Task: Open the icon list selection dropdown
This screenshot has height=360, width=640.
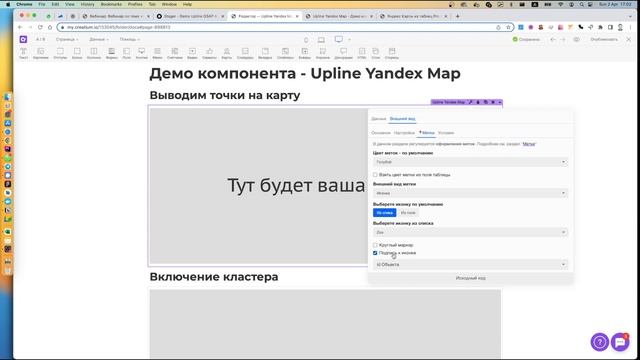Action: pyautogui.click(x=470, y=232)
